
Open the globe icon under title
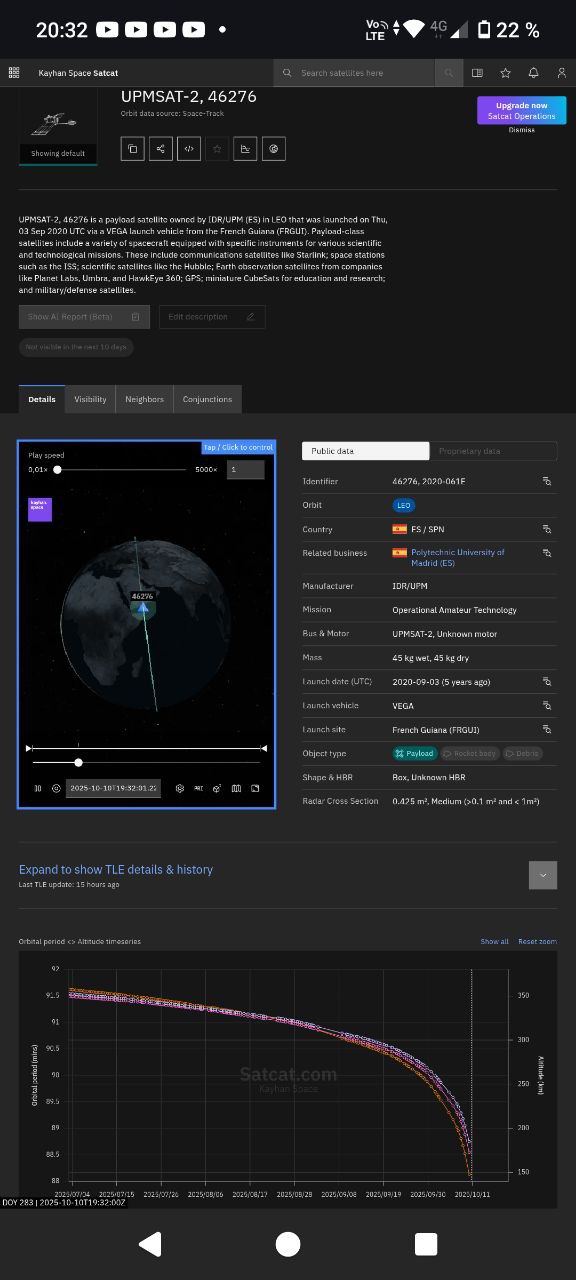[x=273, y=149]
